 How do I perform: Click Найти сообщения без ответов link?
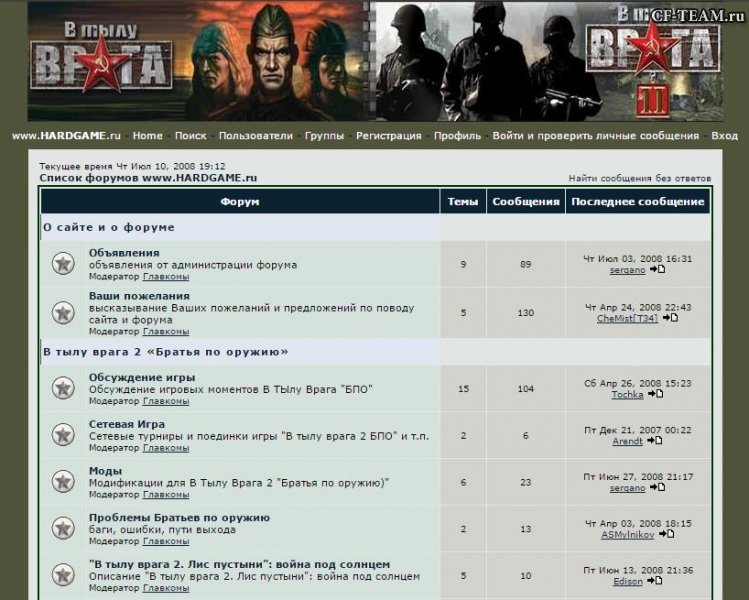[x=640, y=178]
